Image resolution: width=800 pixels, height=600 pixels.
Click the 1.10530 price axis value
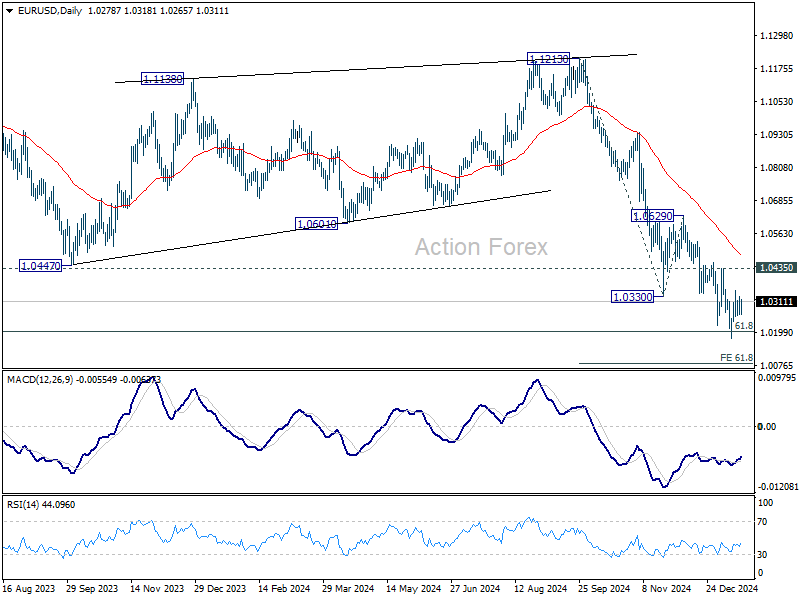[x=777, y=102]
